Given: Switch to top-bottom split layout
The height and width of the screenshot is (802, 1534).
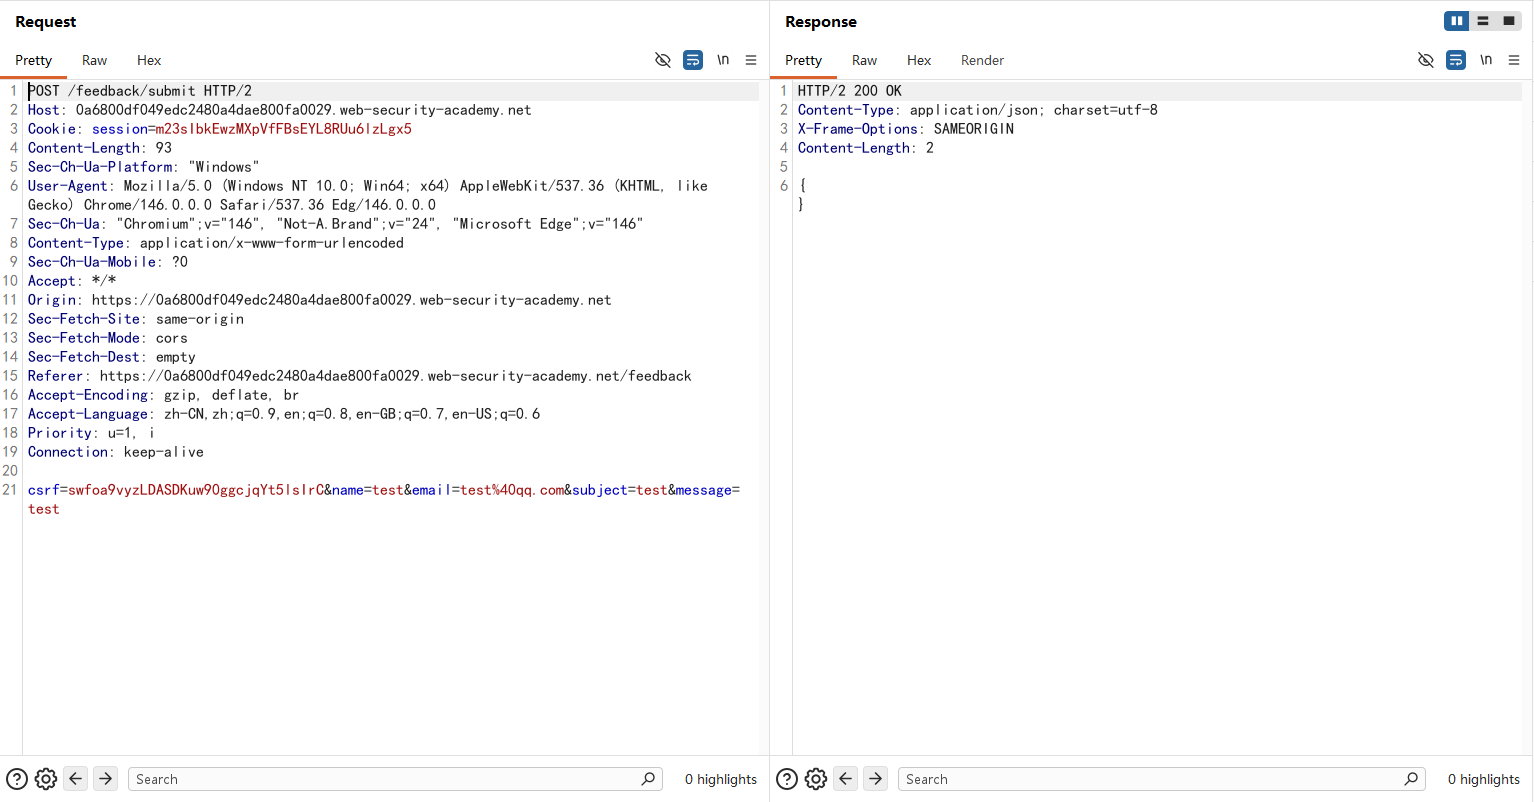Looking at the screenshot, I should 1483,21.
